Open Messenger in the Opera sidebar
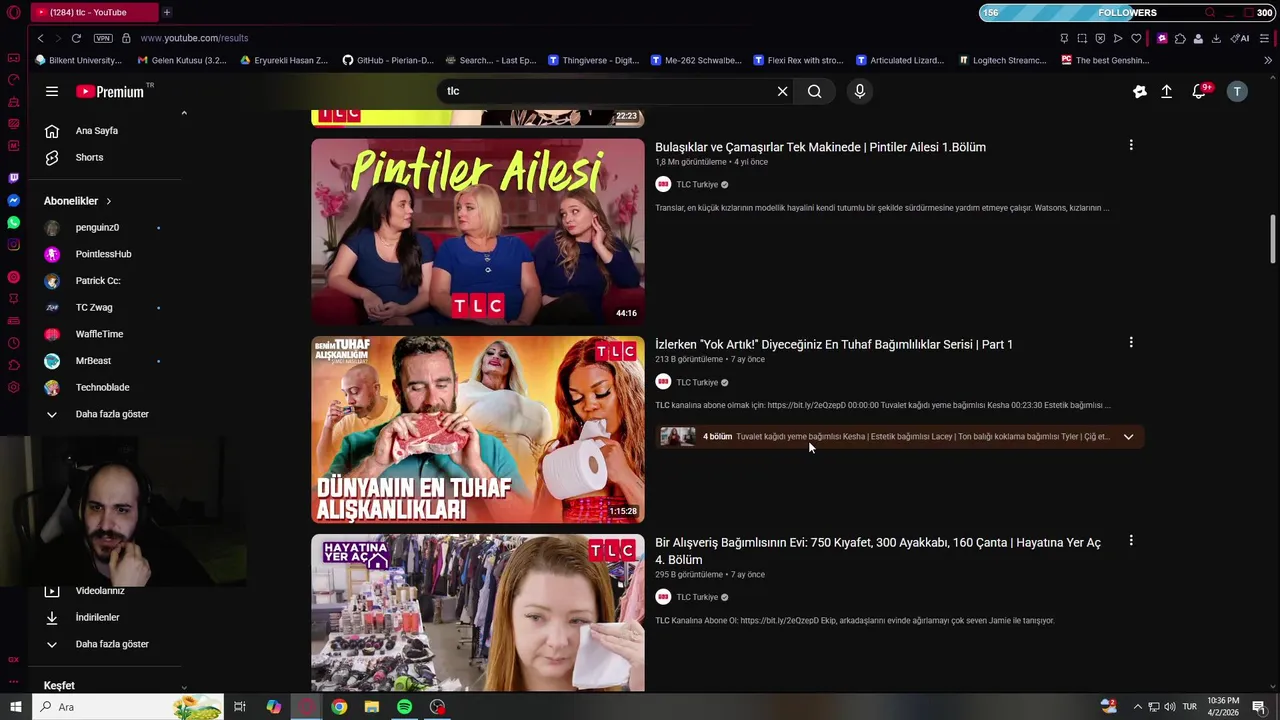The image size is (1280, 720). pos(13,200)
